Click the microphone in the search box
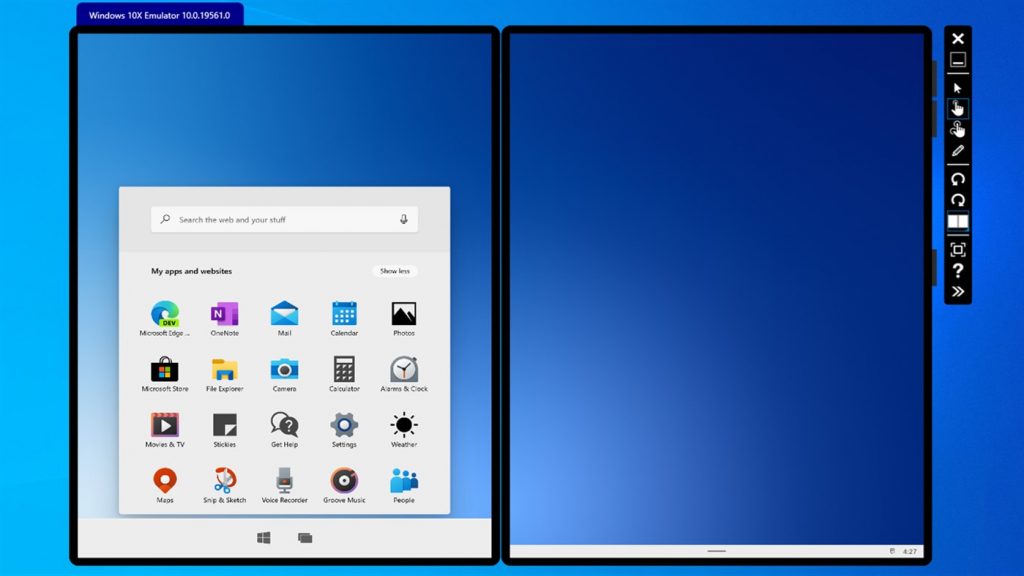The image size is (1024, 576). click(404, 219)
